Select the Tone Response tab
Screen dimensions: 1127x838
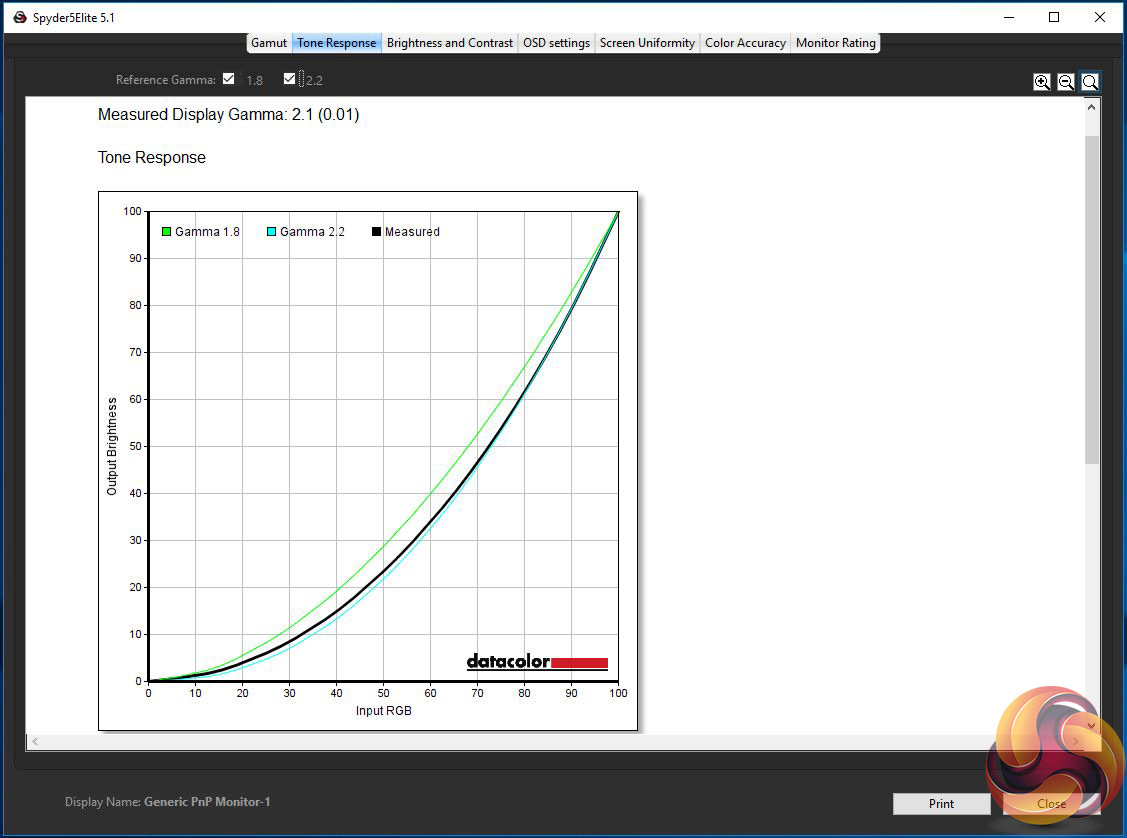[x=336, y=43]
